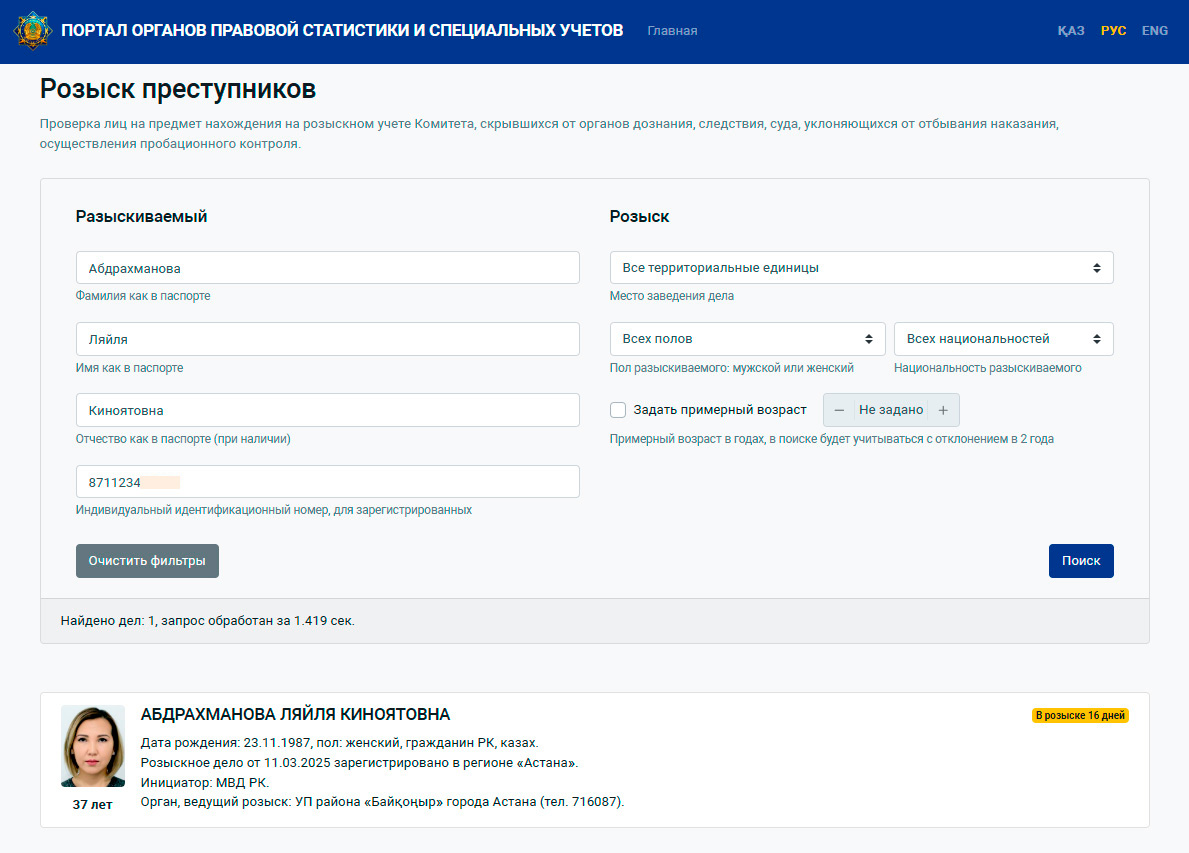Open the 'Все территориальные единицы' dropdown
Screen dimensions: 1189x853
pos(861,268)
